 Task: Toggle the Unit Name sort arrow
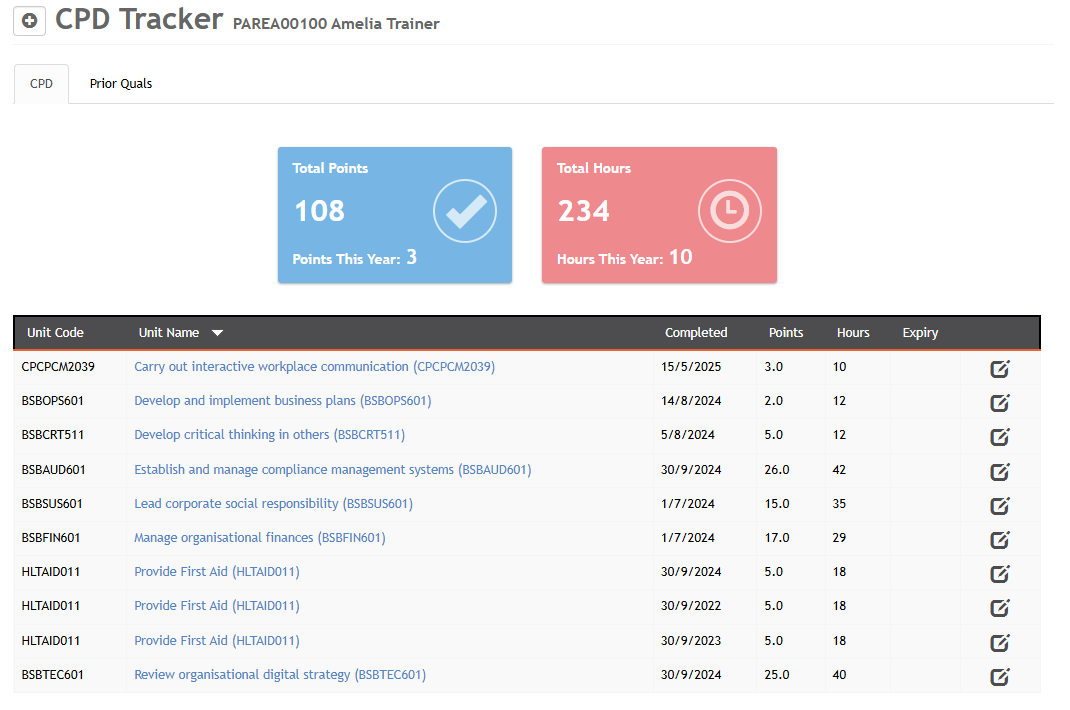click(217, 333)
